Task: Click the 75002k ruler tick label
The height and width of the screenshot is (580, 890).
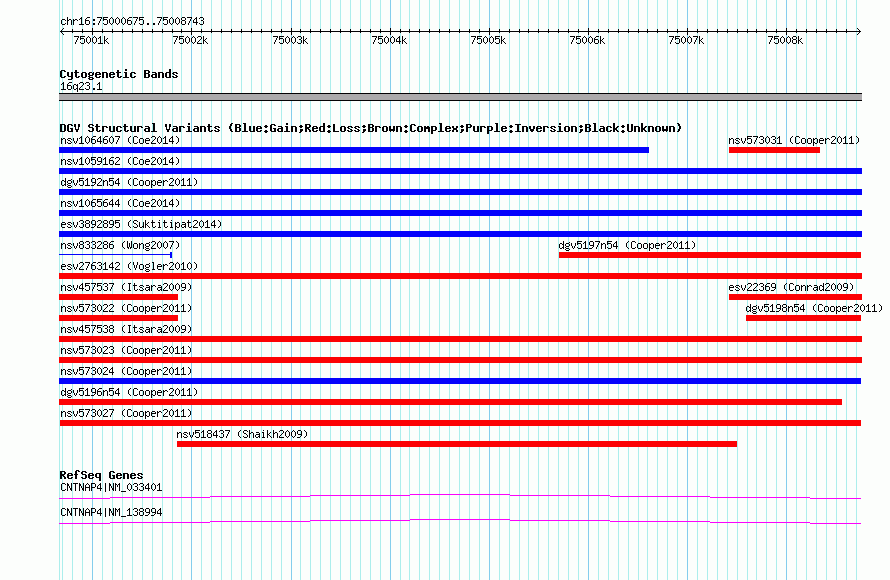Action: tap(190, 40)
